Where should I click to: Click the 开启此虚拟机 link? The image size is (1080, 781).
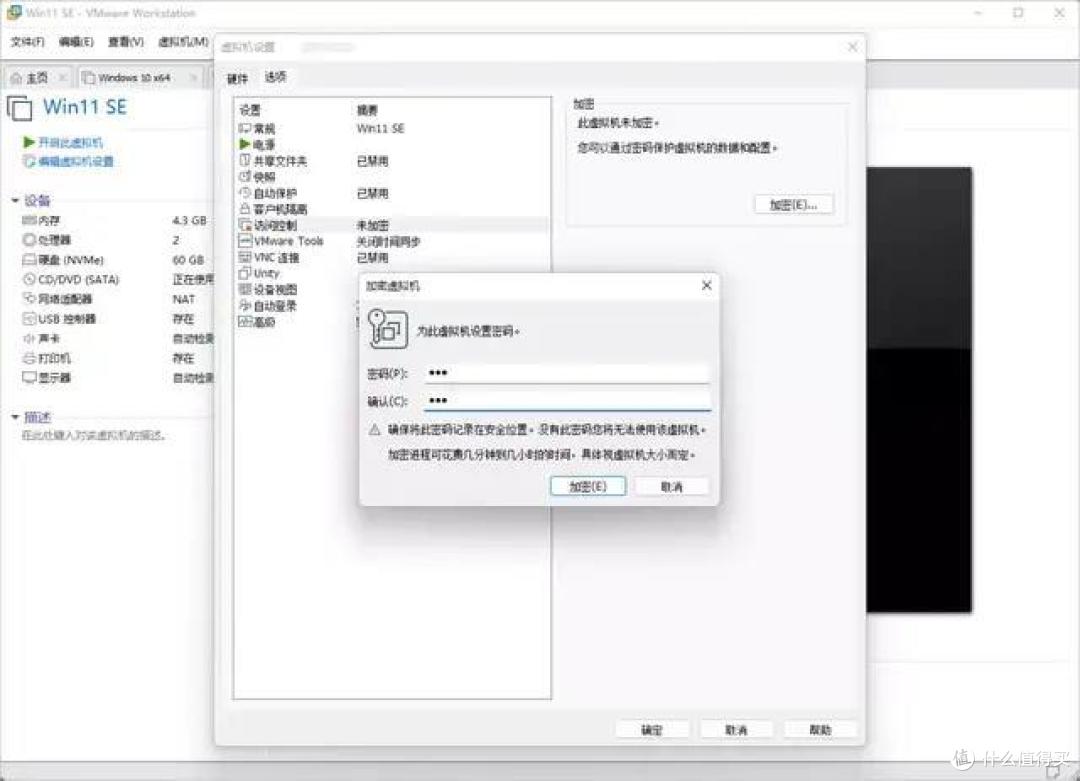[70, 143]
